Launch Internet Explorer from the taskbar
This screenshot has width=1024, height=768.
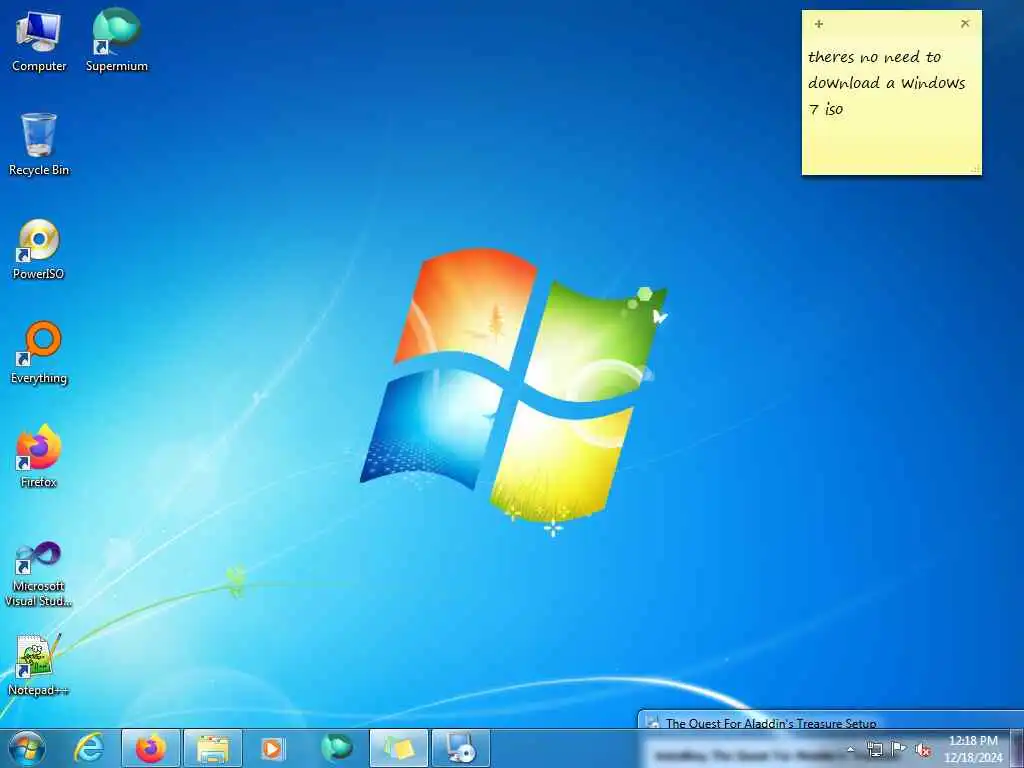[89, 748]
